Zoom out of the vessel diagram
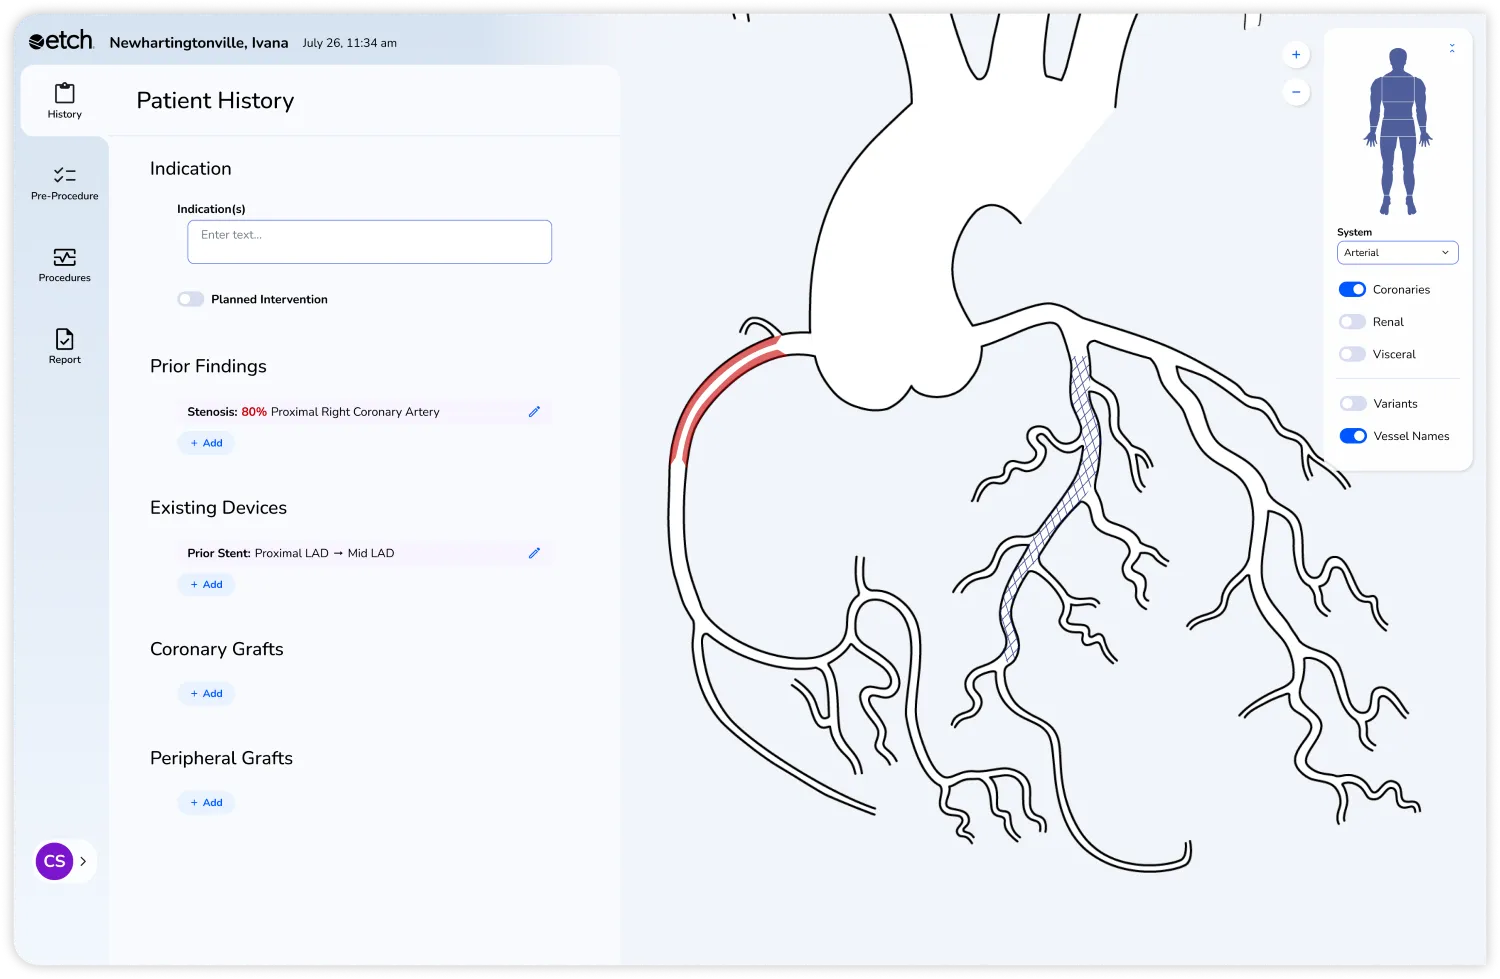The image size is (1500, 979). 1296,91
